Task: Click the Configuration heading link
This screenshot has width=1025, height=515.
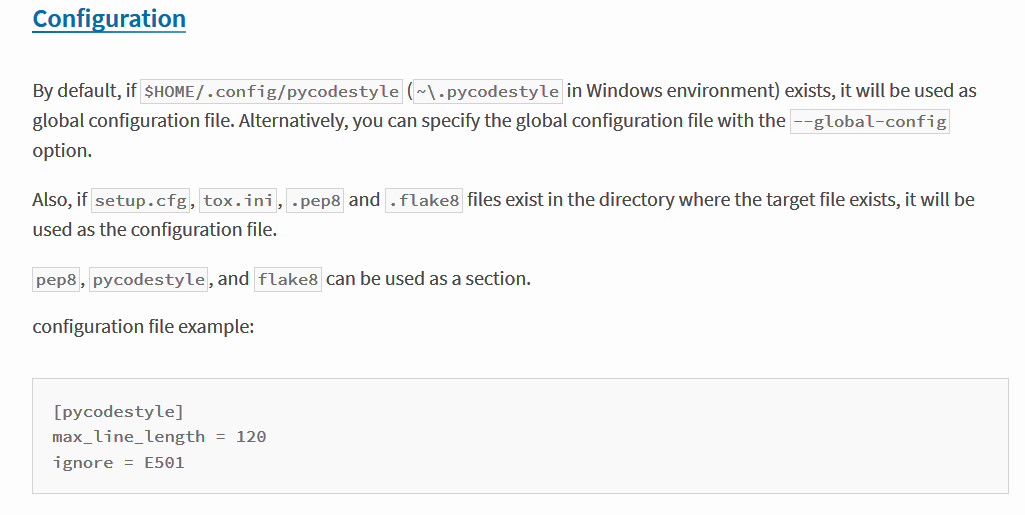Action: pos(109,19)
